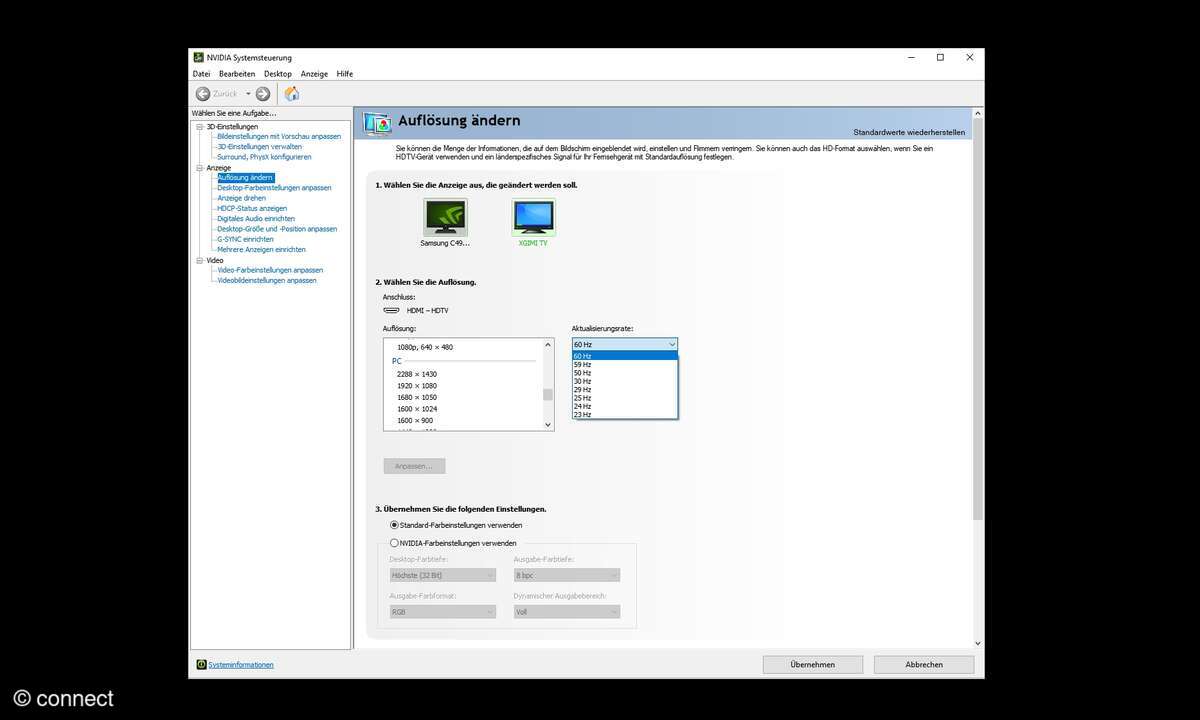Choose 50 Hz from refresh rate list
Viewport: 1200px width, 720px height.
click(582, 373)
